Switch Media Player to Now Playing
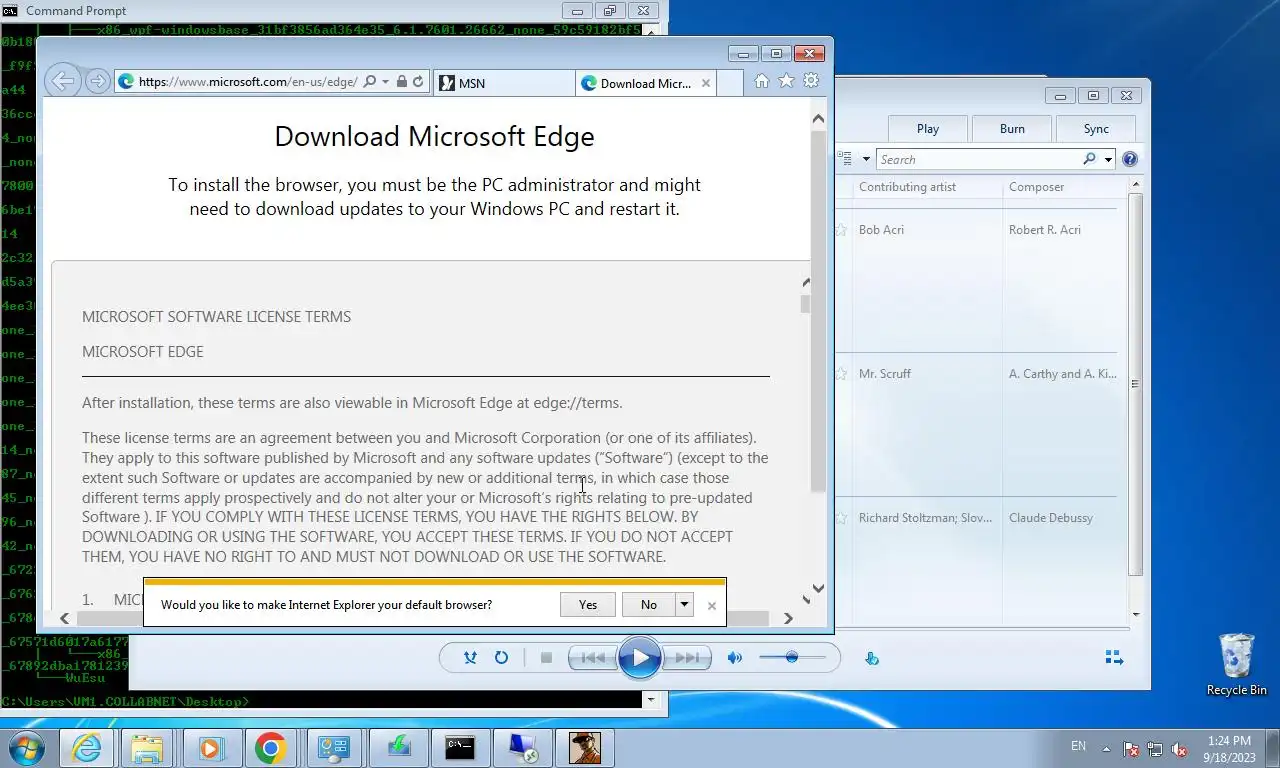This screenshot has width=1280, height=768. 1114,657
